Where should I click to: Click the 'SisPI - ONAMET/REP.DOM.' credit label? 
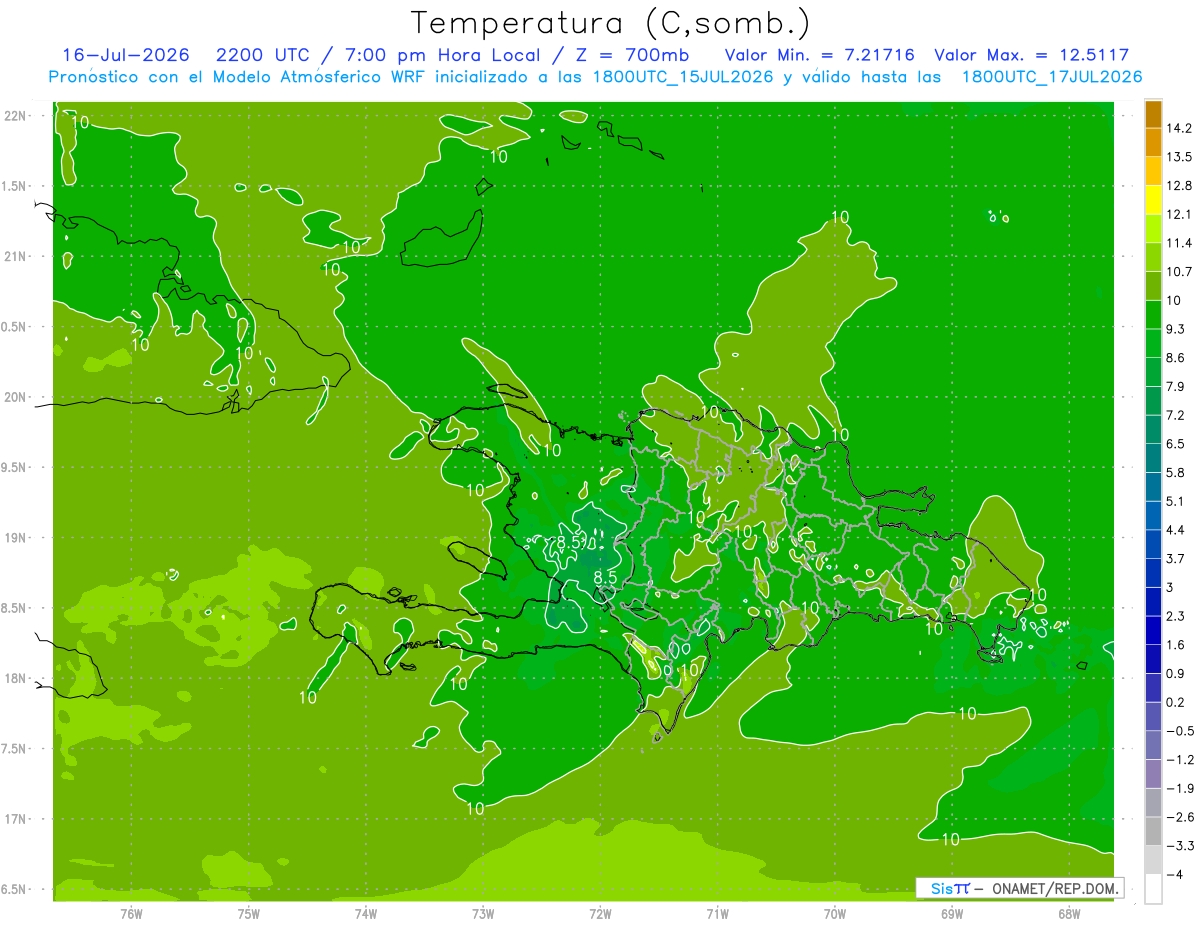1020,887
